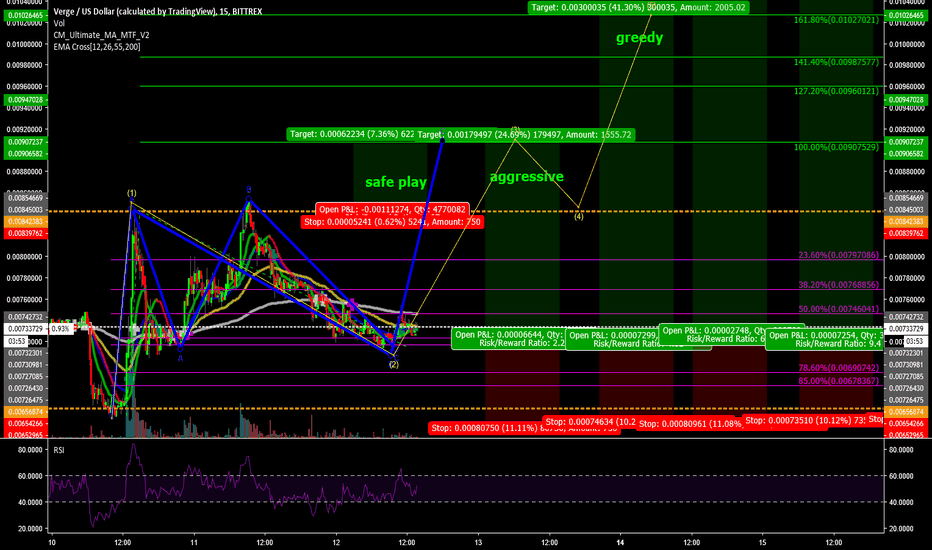Click red 0.00654266 label on right axis
The height and width of the screenshot is (550, 932).
point(906,423)
